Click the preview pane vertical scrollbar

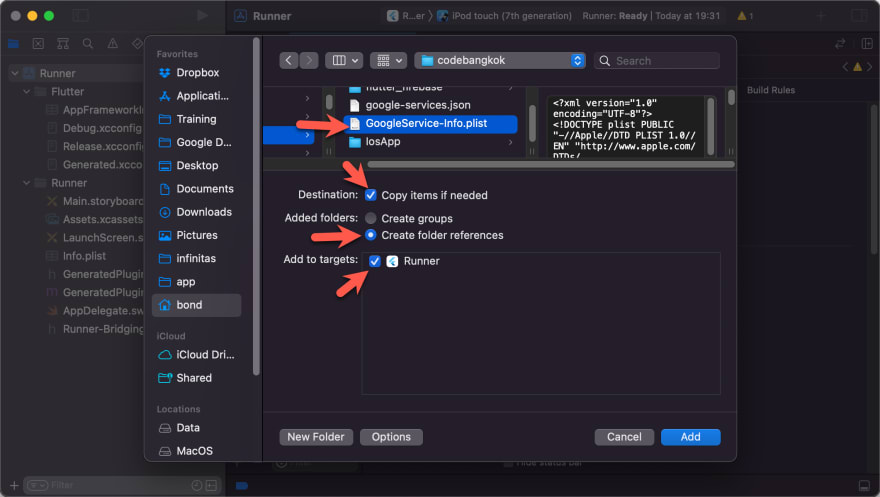[711, 126]
